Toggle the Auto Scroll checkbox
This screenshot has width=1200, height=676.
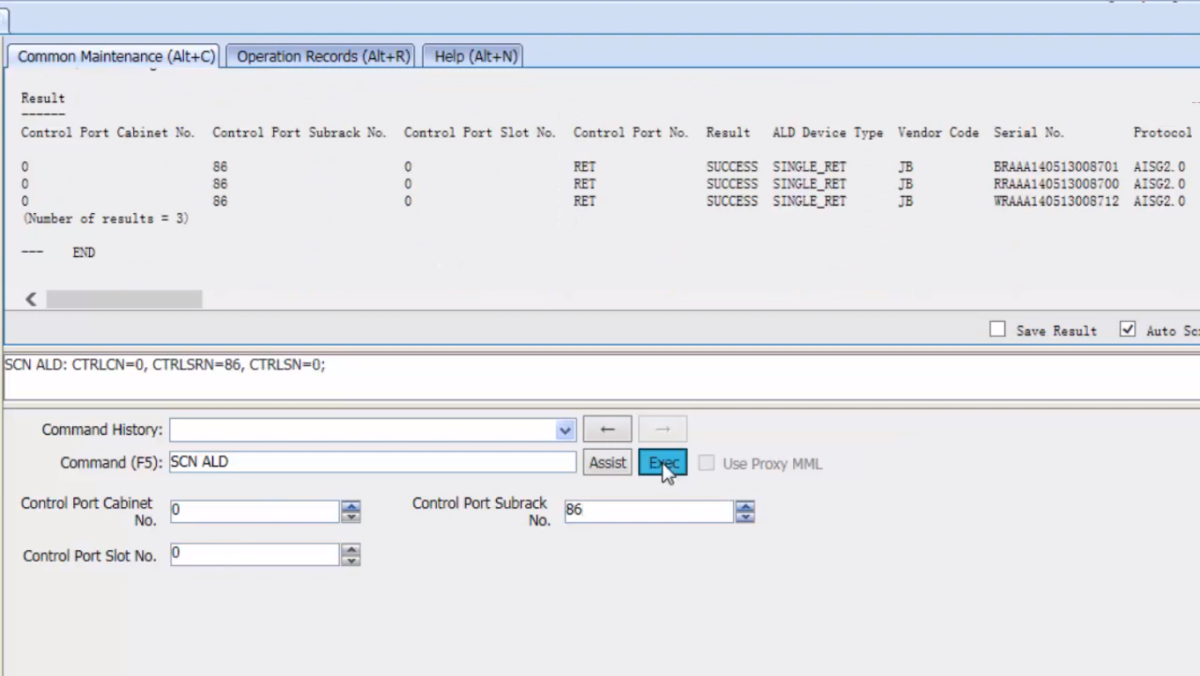[x=1128, y=329]
